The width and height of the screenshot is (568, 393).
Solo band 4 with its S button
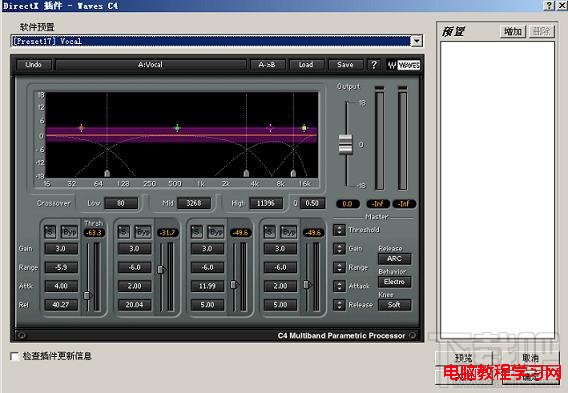coord(270,232)
